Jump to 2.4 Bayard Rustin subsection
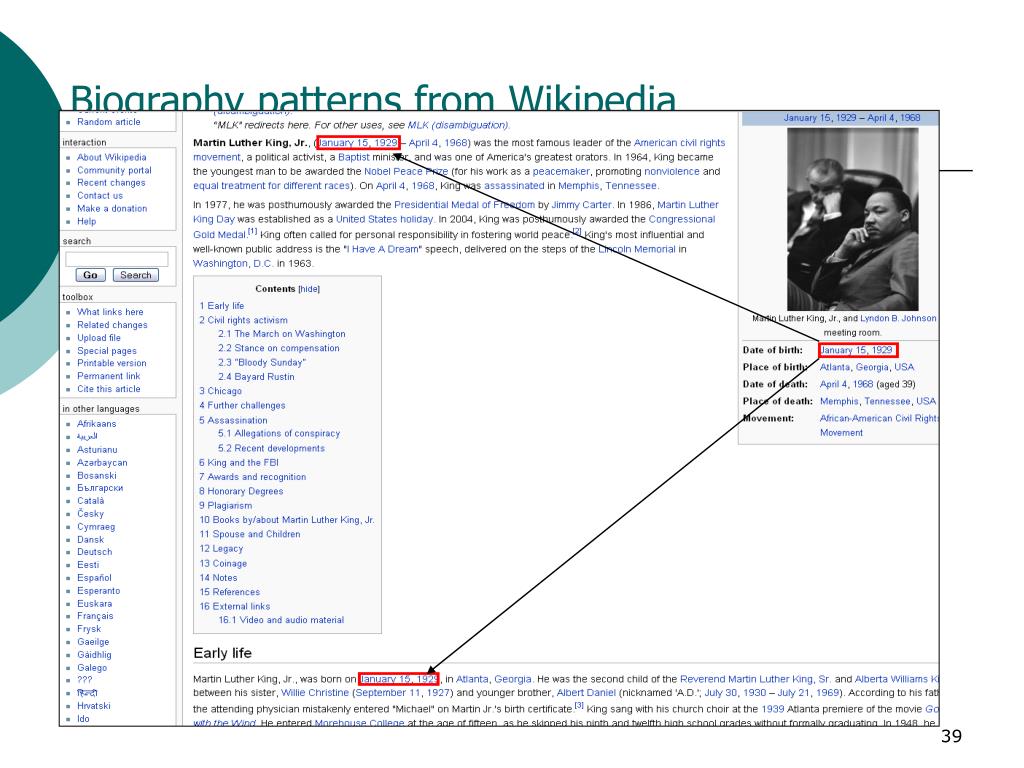This screenshot has height=768, width=1024. click(256, 377)
